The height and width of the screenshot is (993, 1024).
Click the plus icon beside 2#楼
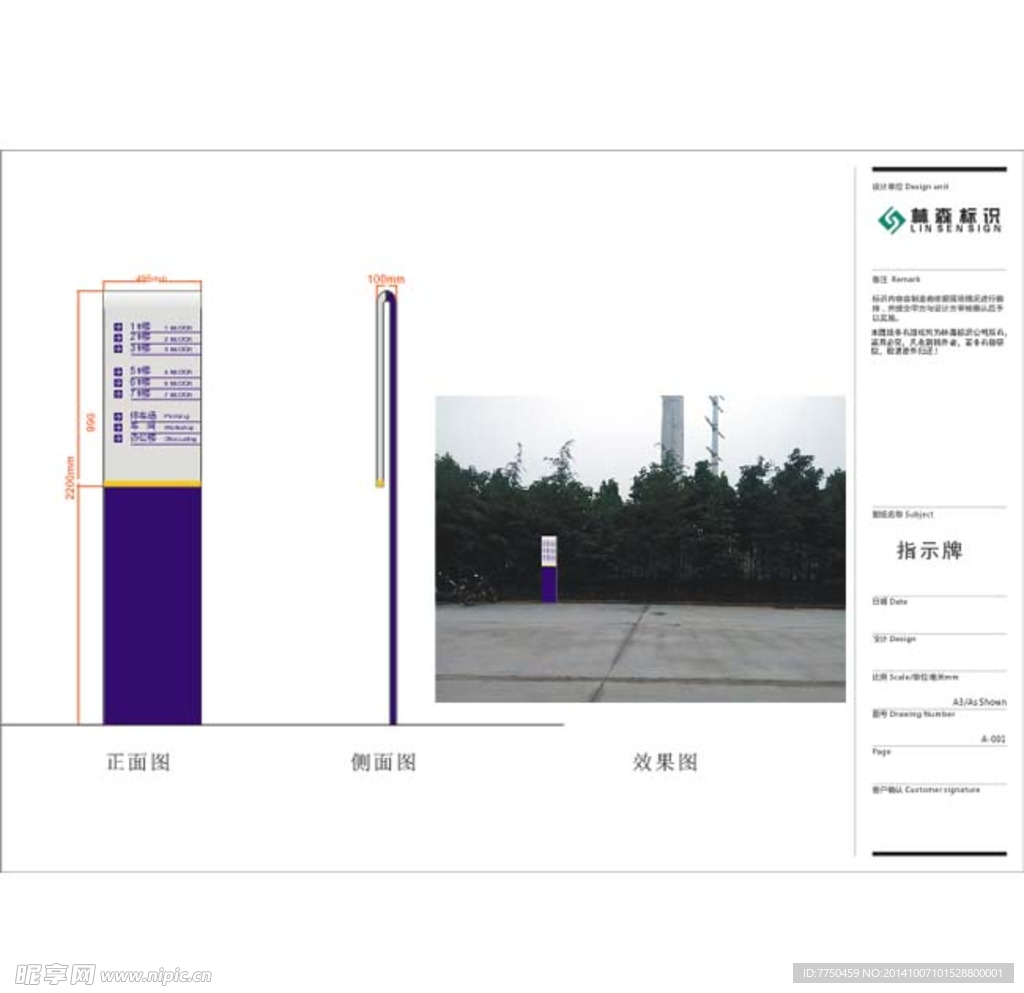pyautogui.click(x=118, y=338)
